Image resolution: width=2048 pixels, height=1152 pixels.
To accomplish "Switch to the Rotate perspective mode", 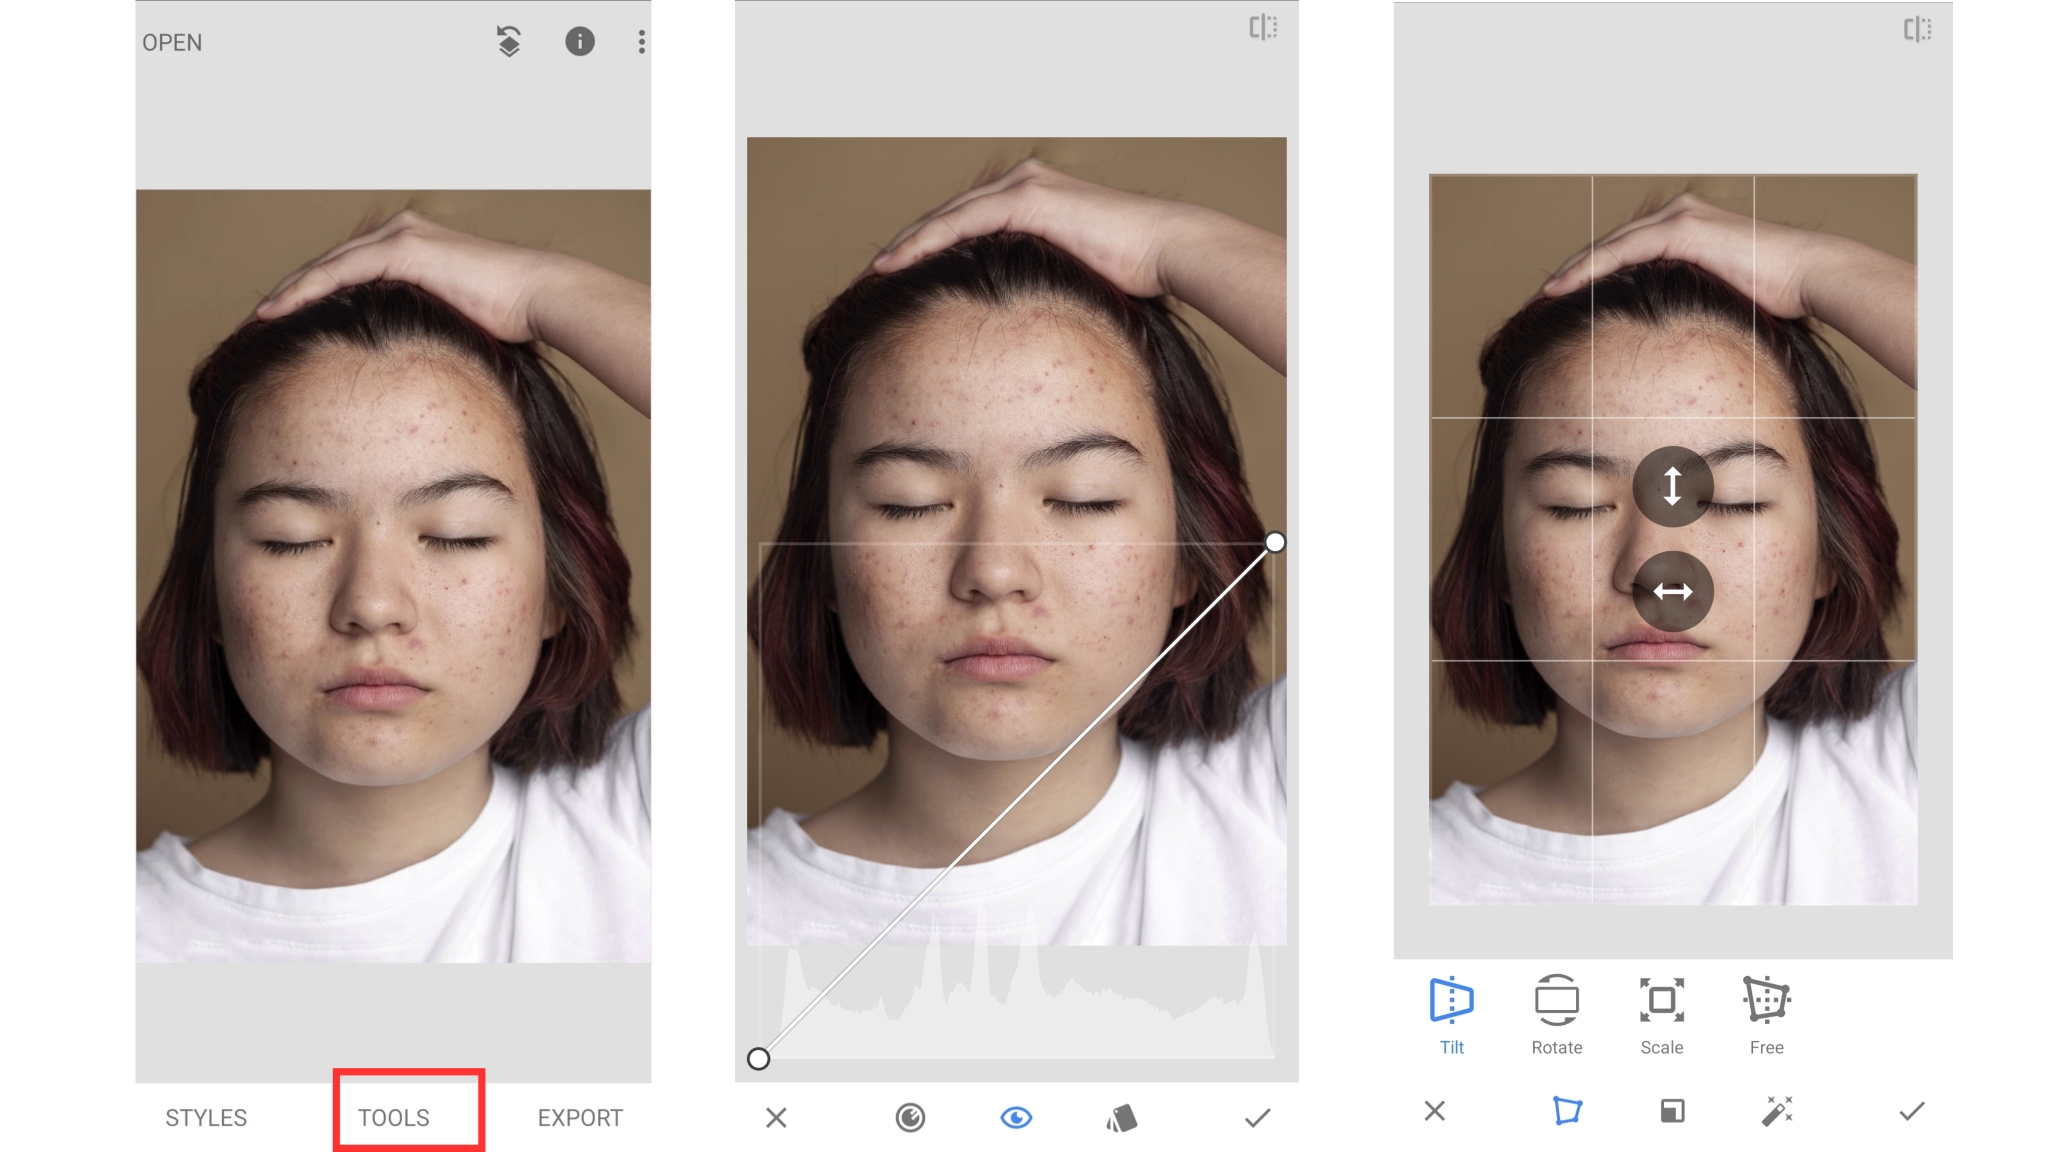I will click(x=1556, y=1000).
